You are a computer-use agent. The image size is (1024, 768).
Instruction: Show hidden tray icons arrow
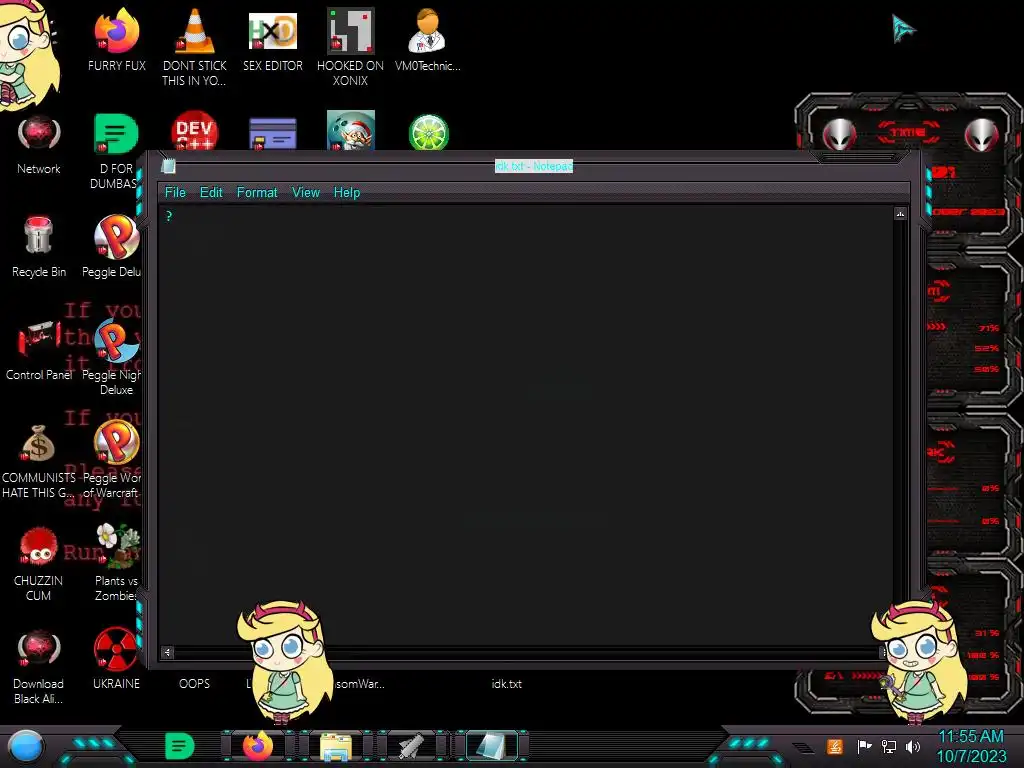(803, 748)
